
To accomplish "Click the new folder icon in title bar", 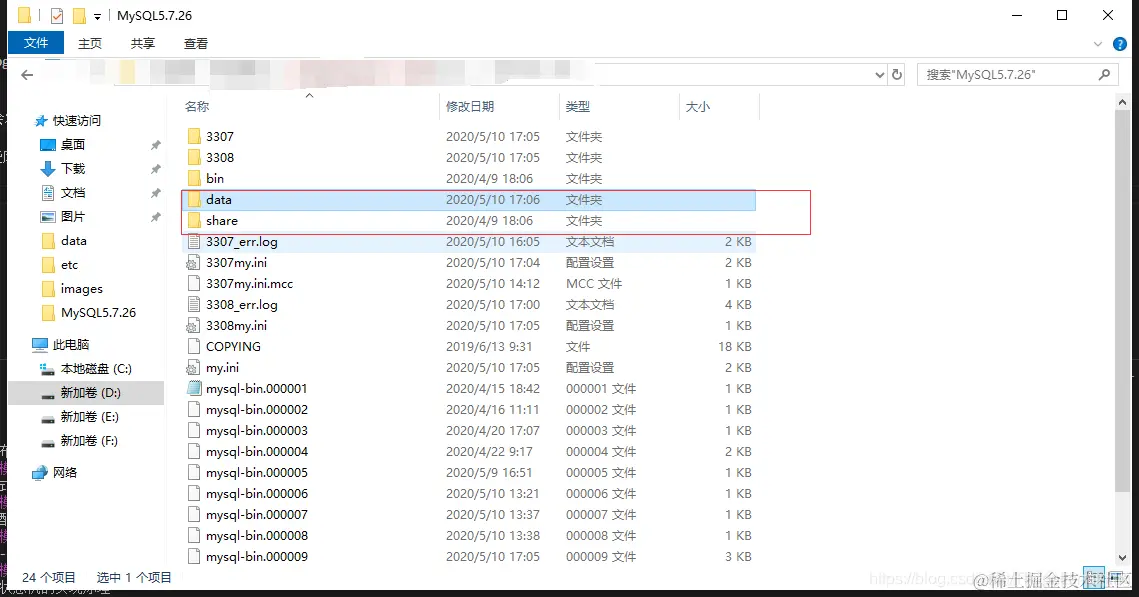I will point(78,15).
